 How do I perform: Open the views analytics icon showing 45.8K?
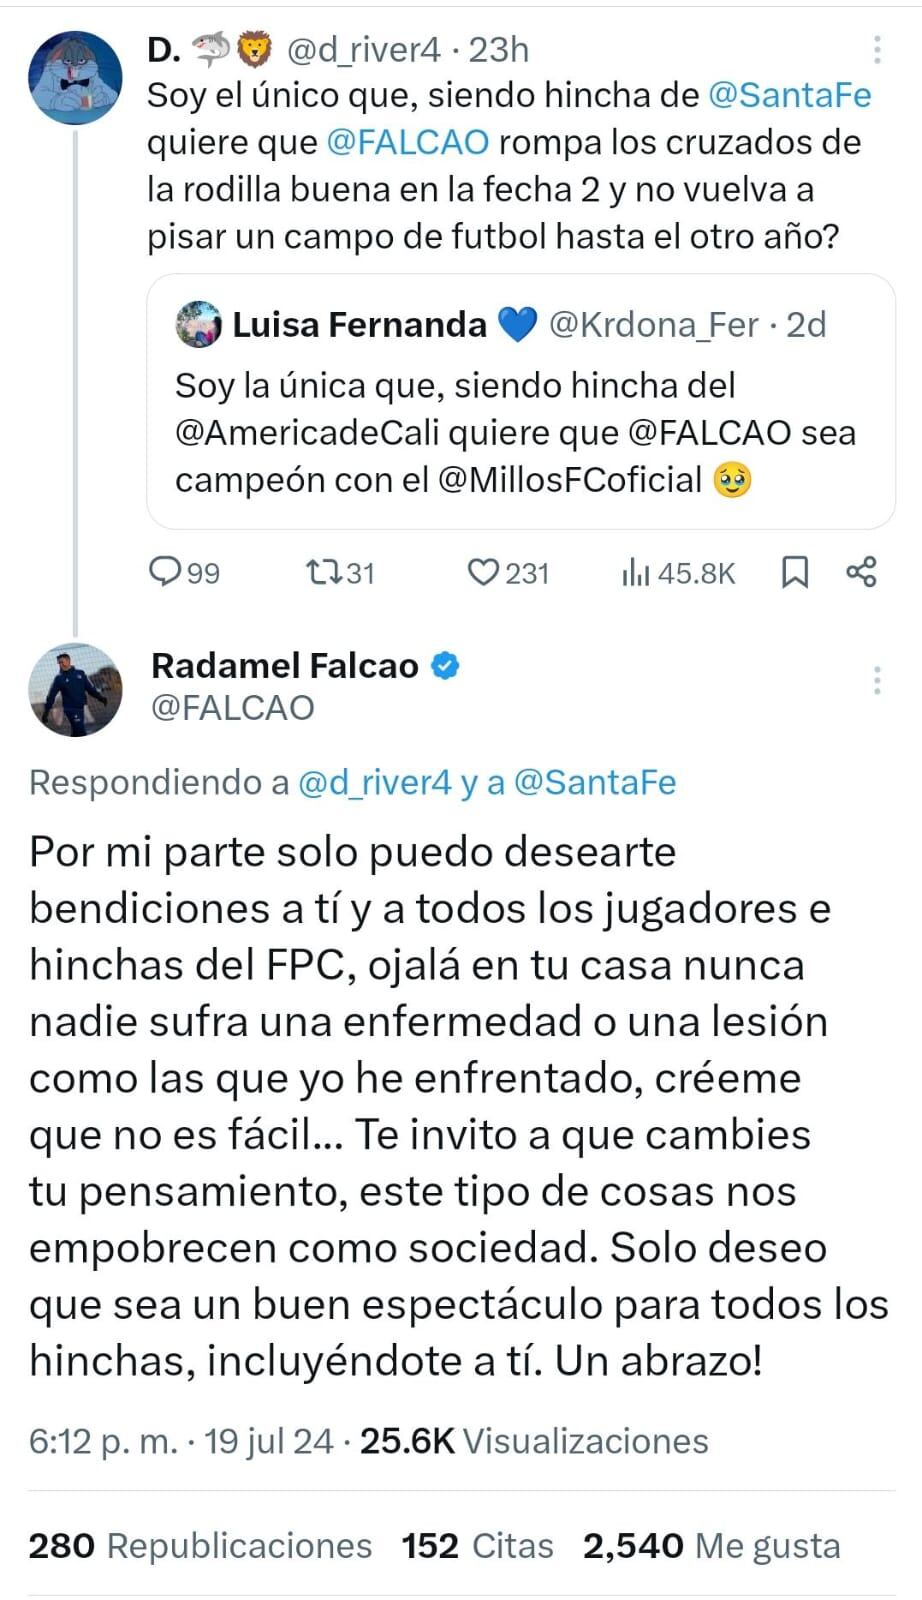636,572
